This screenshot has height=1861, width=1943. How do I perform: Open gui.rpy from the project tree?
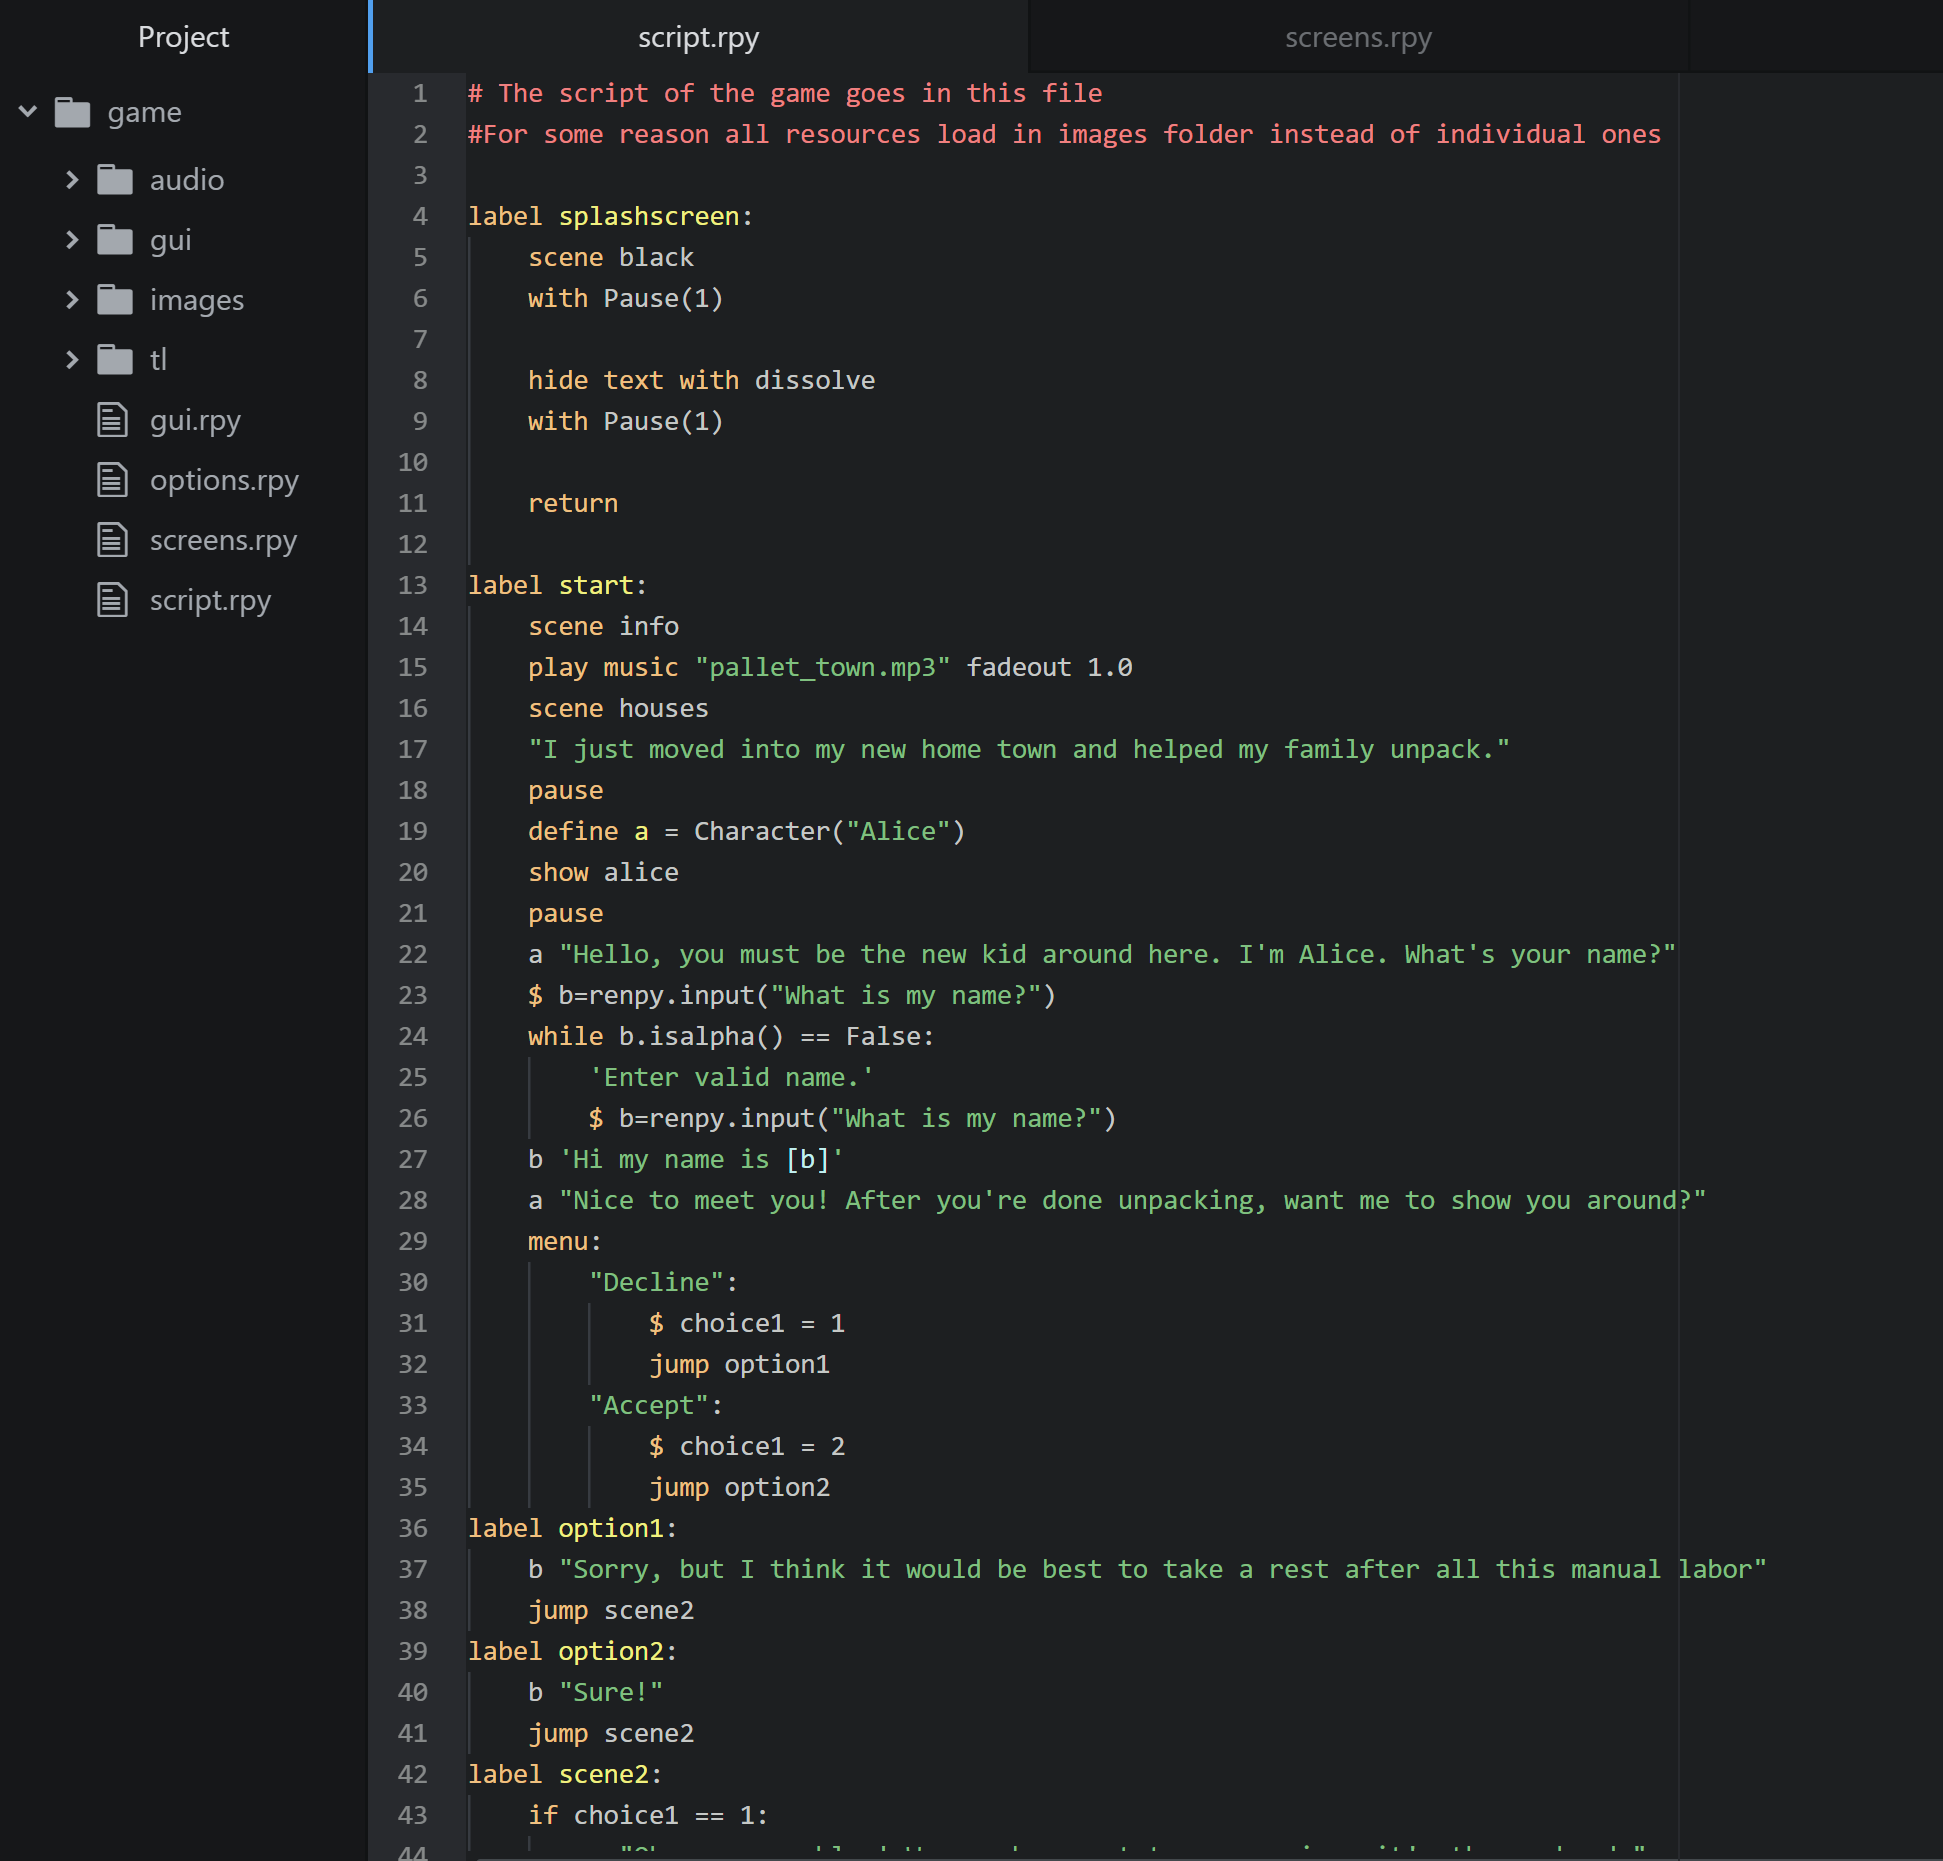pos(195,421)
